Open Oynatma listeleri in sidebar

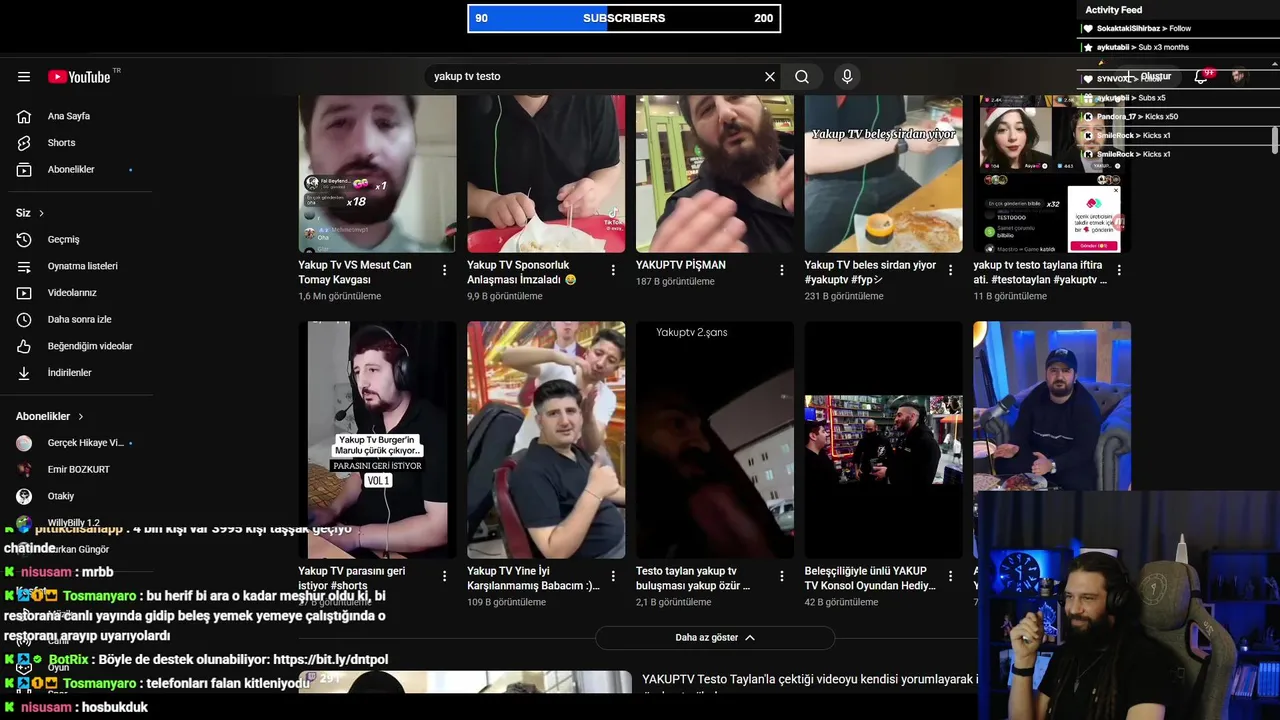[x=83, y=266]
